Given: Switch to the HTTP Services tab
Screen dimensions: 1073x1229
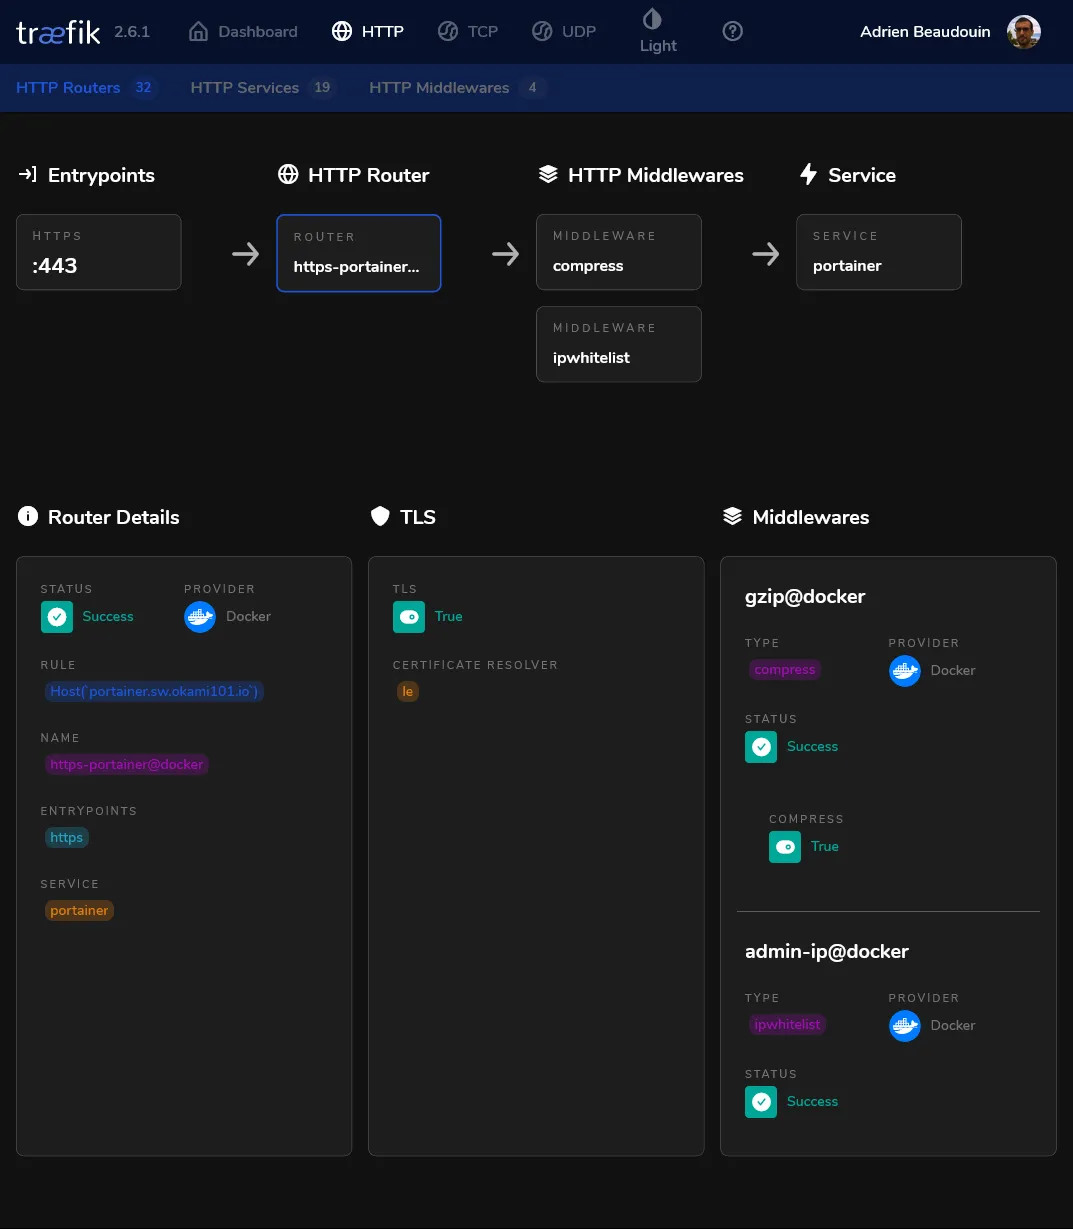Looking at the screenshot, I should point(244,87).
